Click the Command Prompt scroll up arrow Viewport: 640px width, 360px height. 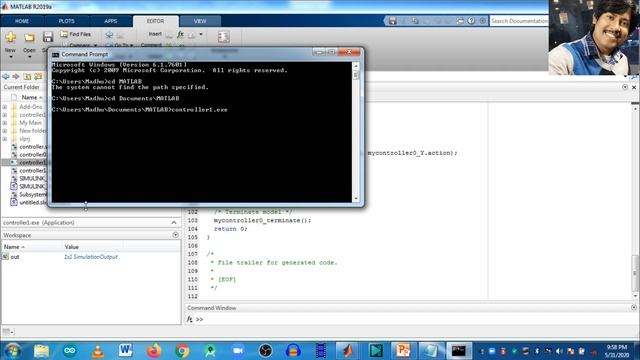[x=356, y=66]
